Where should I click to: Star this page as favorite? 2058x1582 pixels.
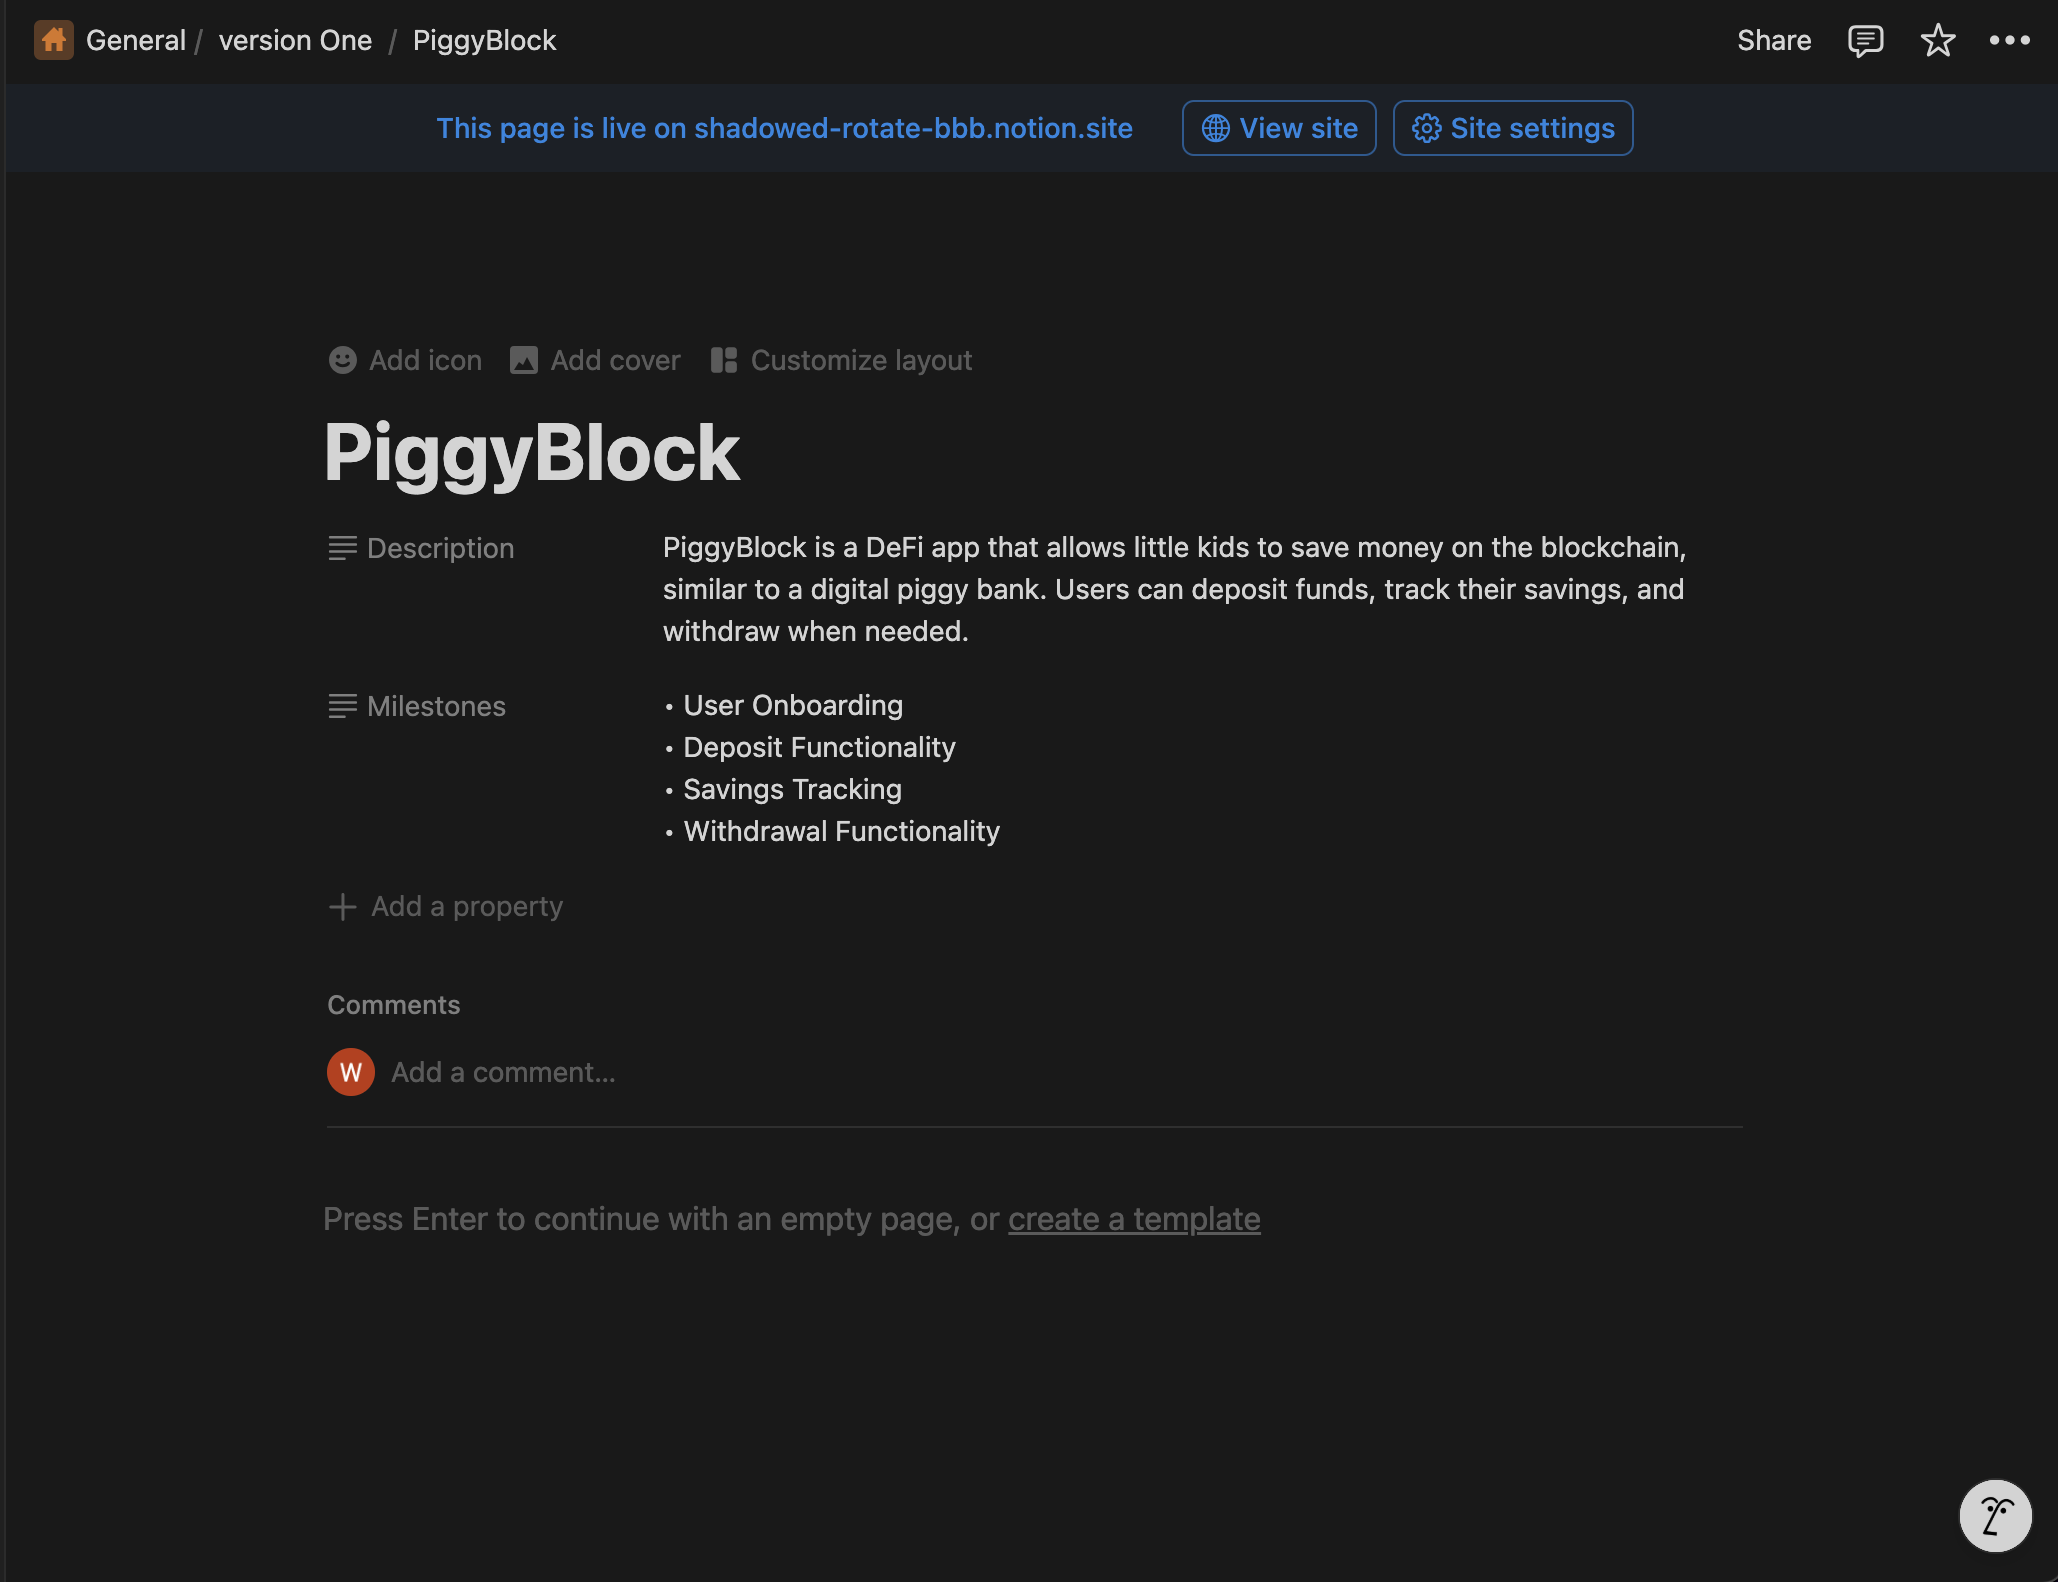pyautogui.click(x=1937, y=40)
